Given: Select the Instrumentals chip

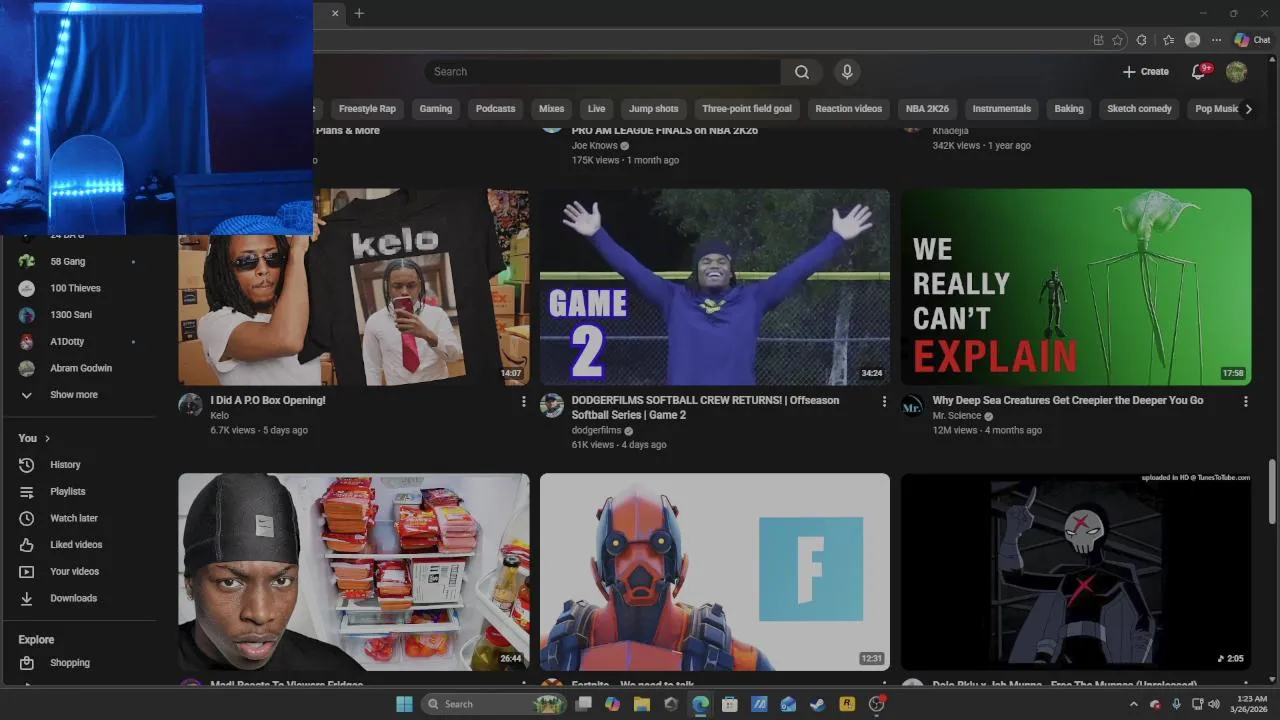Looking at the screenshot, I should (1002, 109).
